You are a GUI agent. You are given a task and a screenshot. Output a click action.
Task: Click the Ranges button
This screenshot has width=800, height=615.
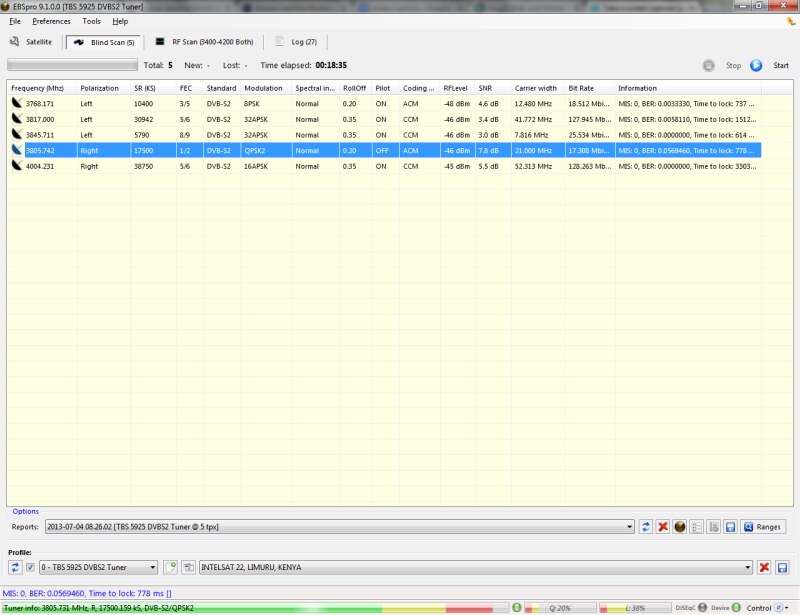point(763,526)
